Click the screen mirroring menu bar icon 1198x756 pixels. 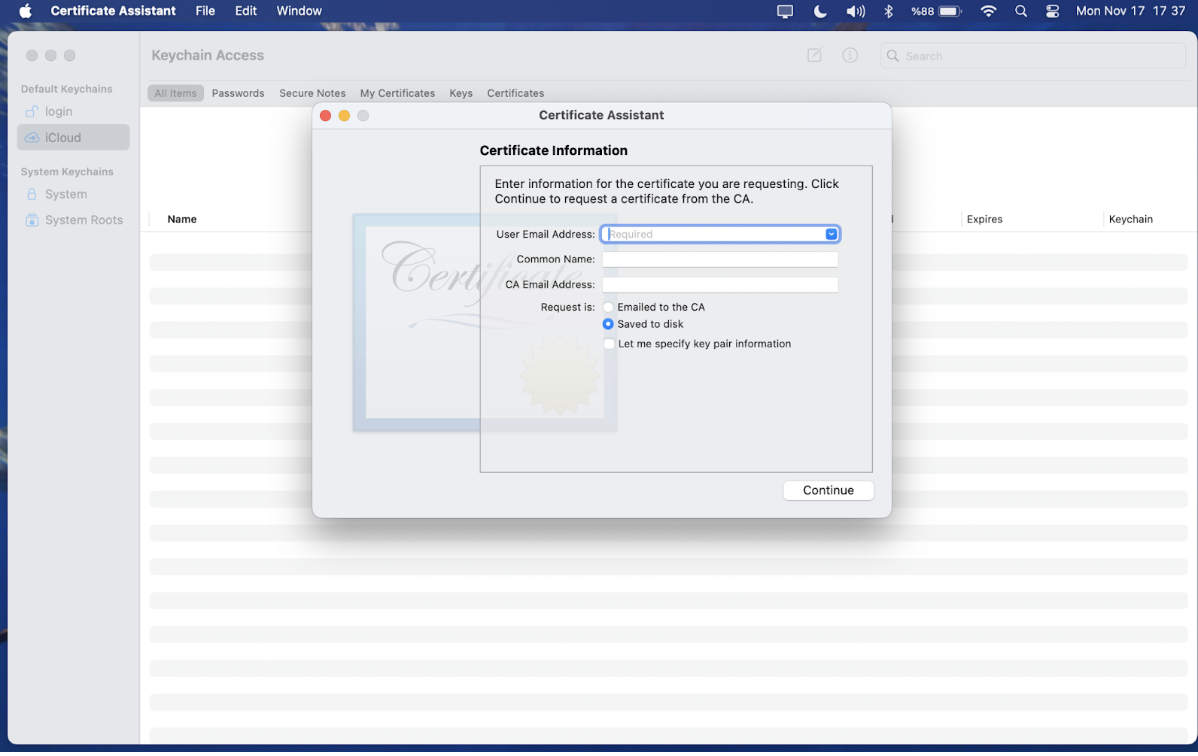pyautogui.click(x=785, y=11)
